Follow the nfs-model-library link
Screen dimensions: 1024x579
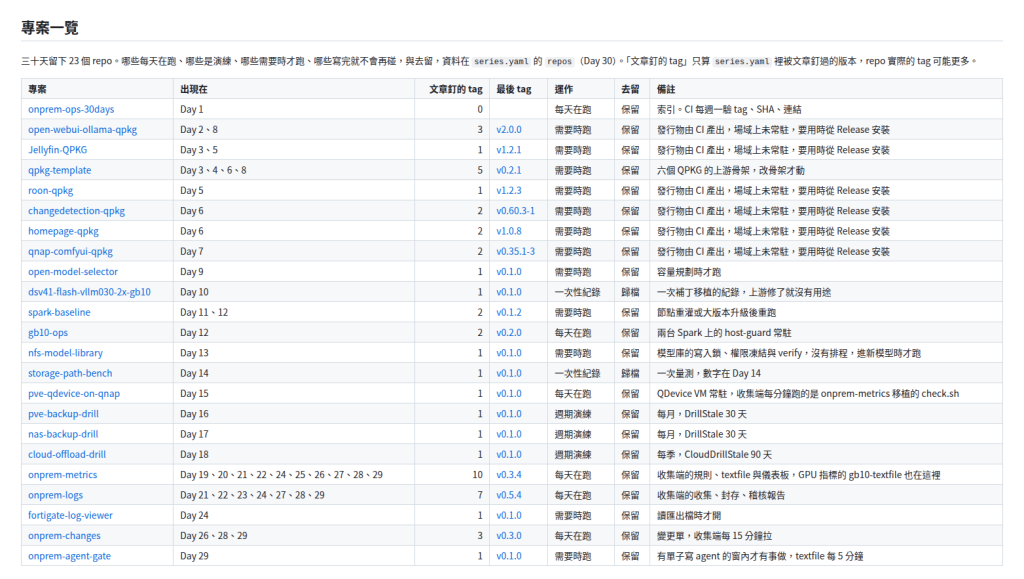click(x=65, y=352)
